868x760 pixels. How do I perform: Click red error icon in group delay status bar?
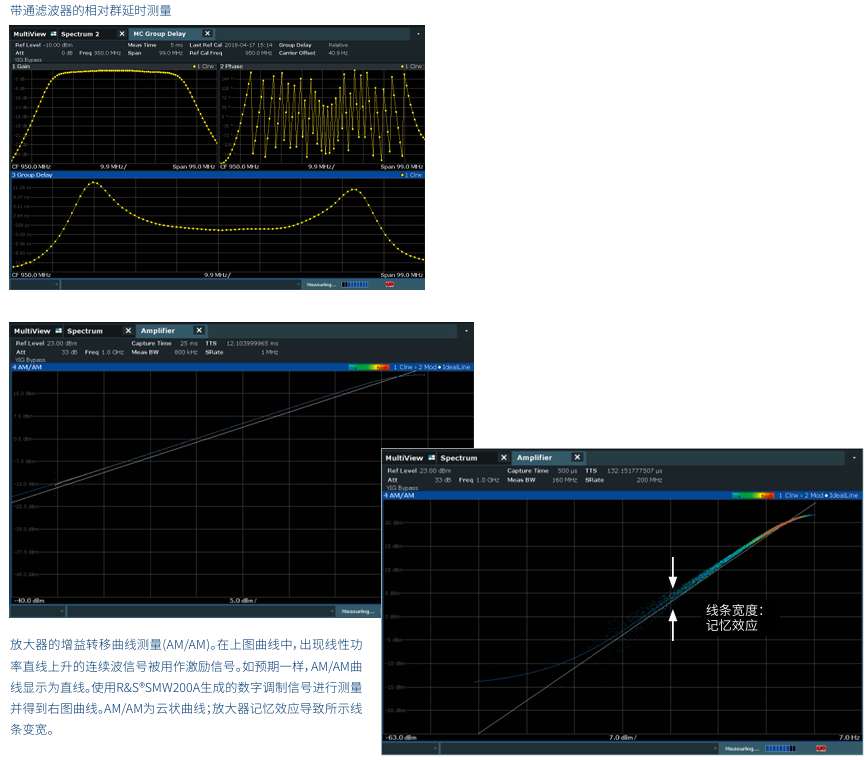[x=389, y=284]
